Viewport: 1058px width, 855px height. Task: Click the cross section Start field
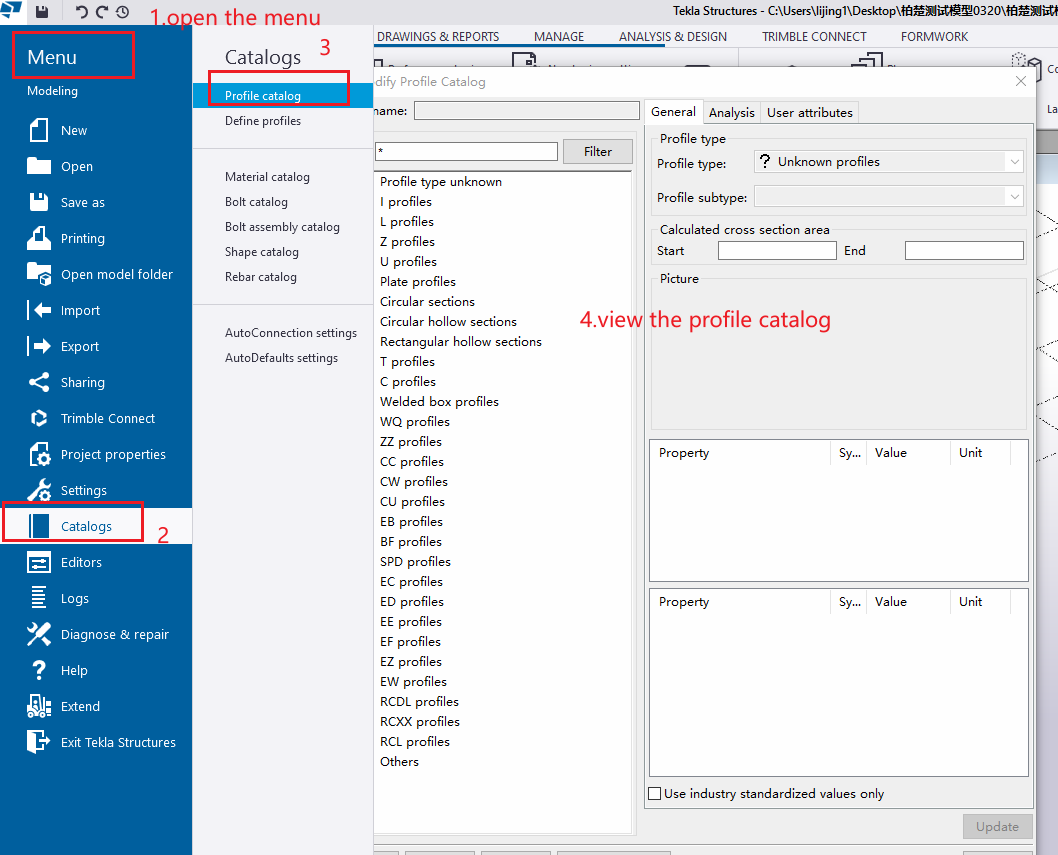point(777,251)
